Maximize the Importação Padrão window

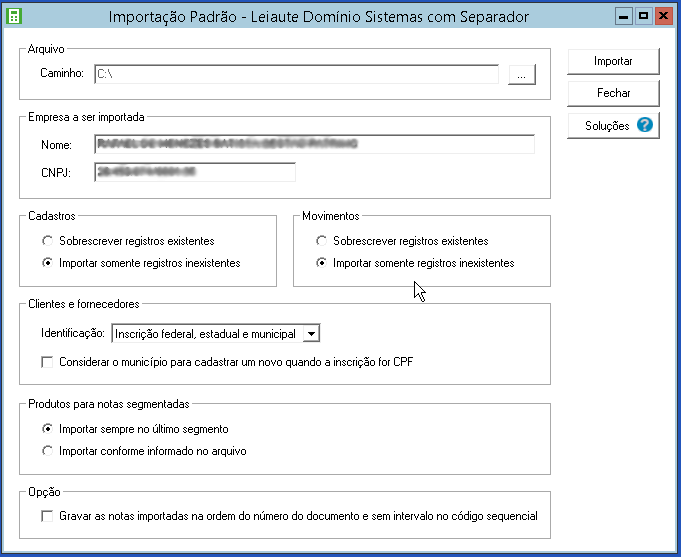click(x=643, y=16)
